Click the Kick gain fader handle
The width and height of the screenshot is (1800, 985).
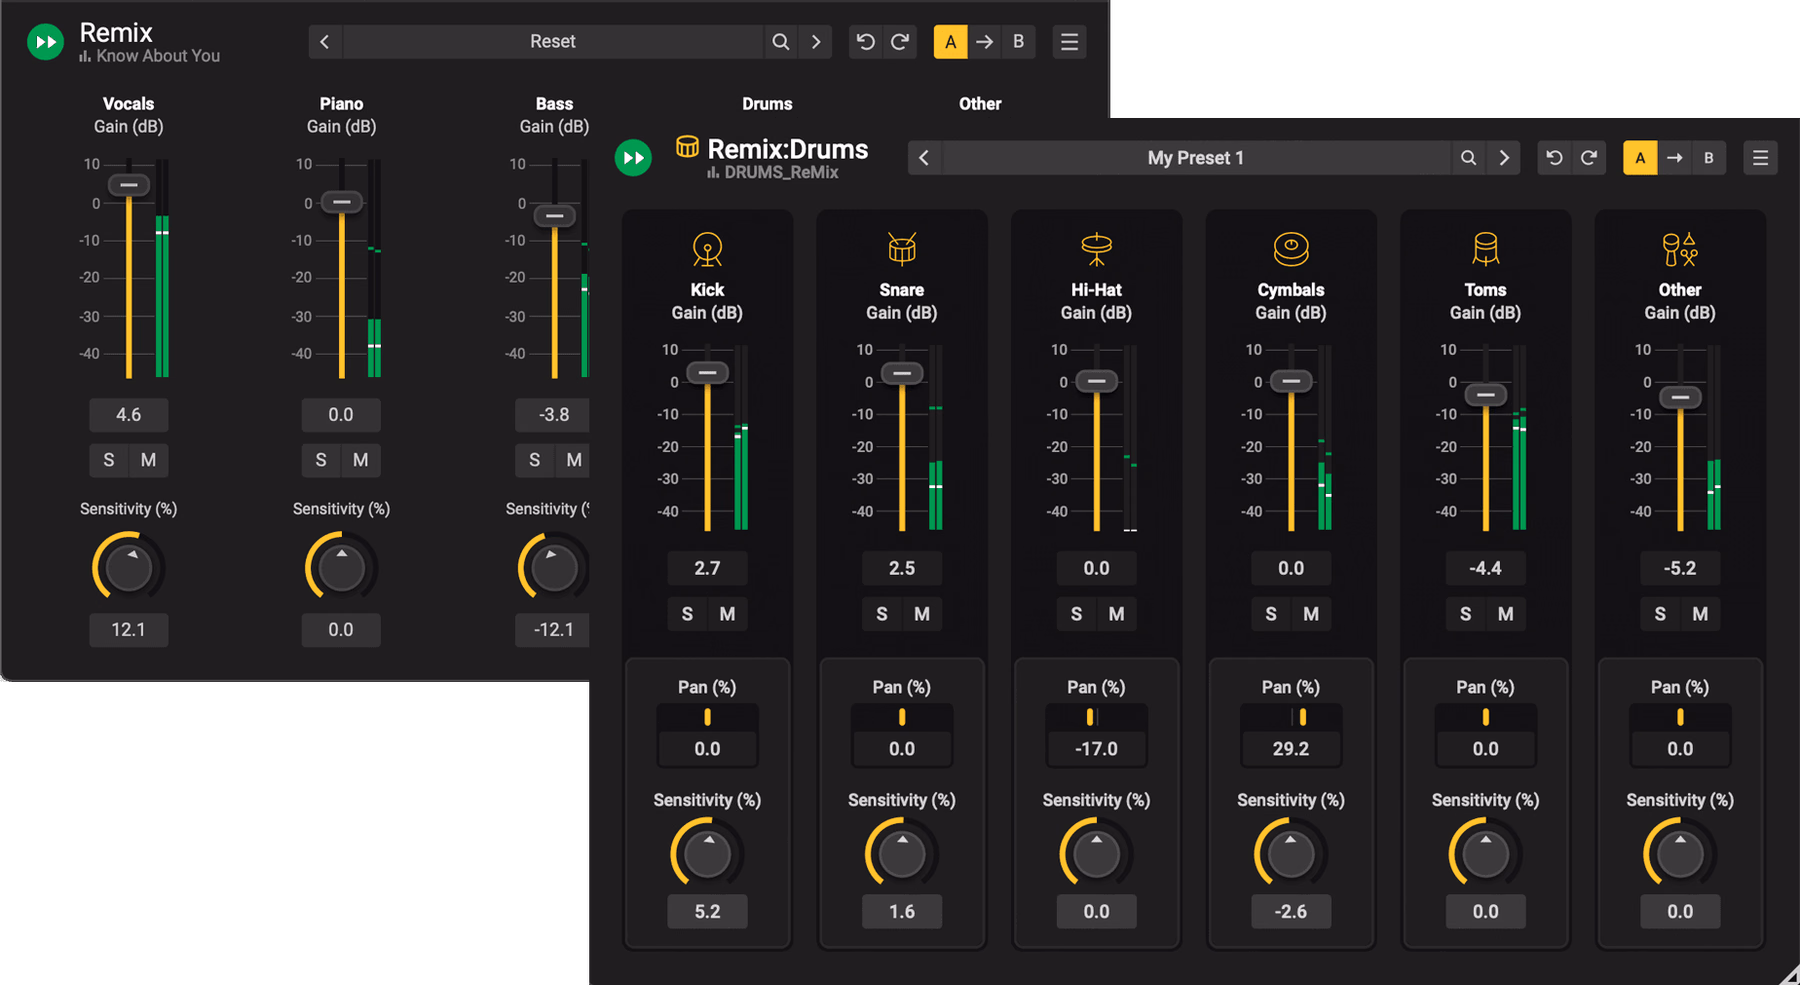click(x=707, y=373)
